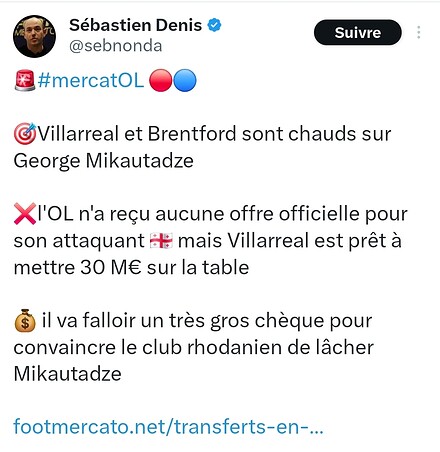Click the text about Villarreal and Brentford
Viewport: 440px width, 452px height.
pos(214,134)
